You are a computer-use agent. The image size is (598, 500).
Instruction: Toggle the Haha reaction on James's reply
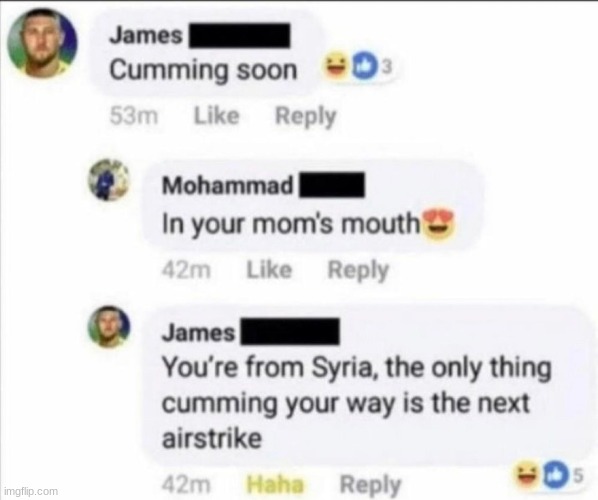275,485
